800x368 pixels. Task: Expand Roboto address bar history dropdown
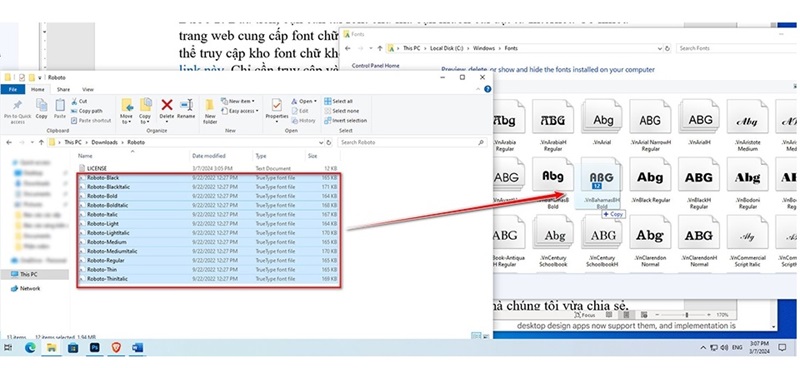(x=320, y=142)
